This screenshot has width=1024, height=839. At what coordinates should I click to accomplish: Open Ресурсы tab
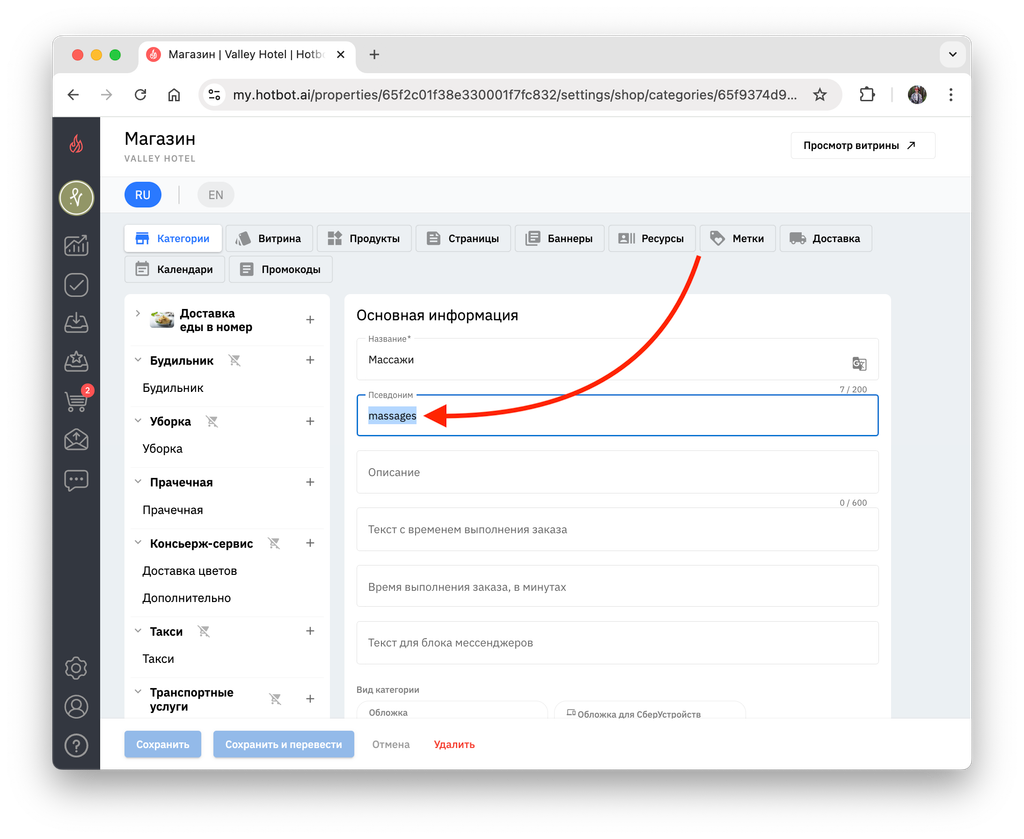click(652, 238)
